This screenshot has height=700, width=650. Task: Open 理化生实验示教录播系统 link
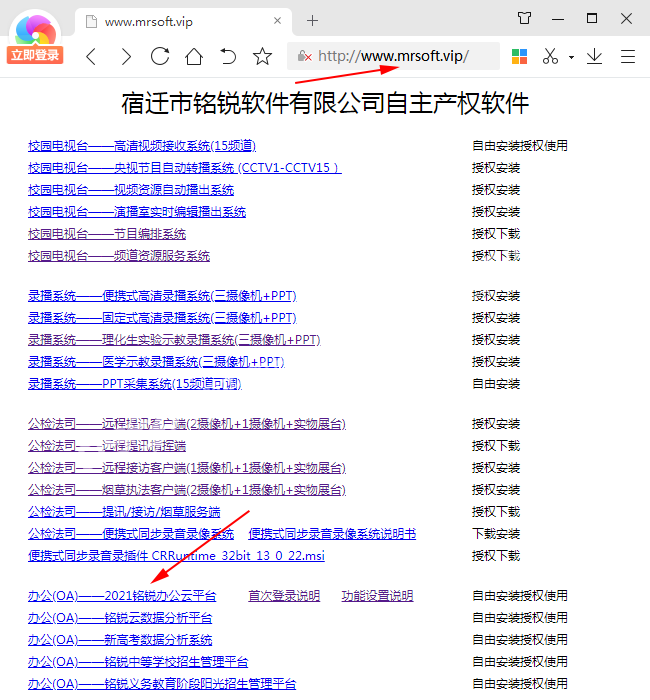tap(174, 340)
